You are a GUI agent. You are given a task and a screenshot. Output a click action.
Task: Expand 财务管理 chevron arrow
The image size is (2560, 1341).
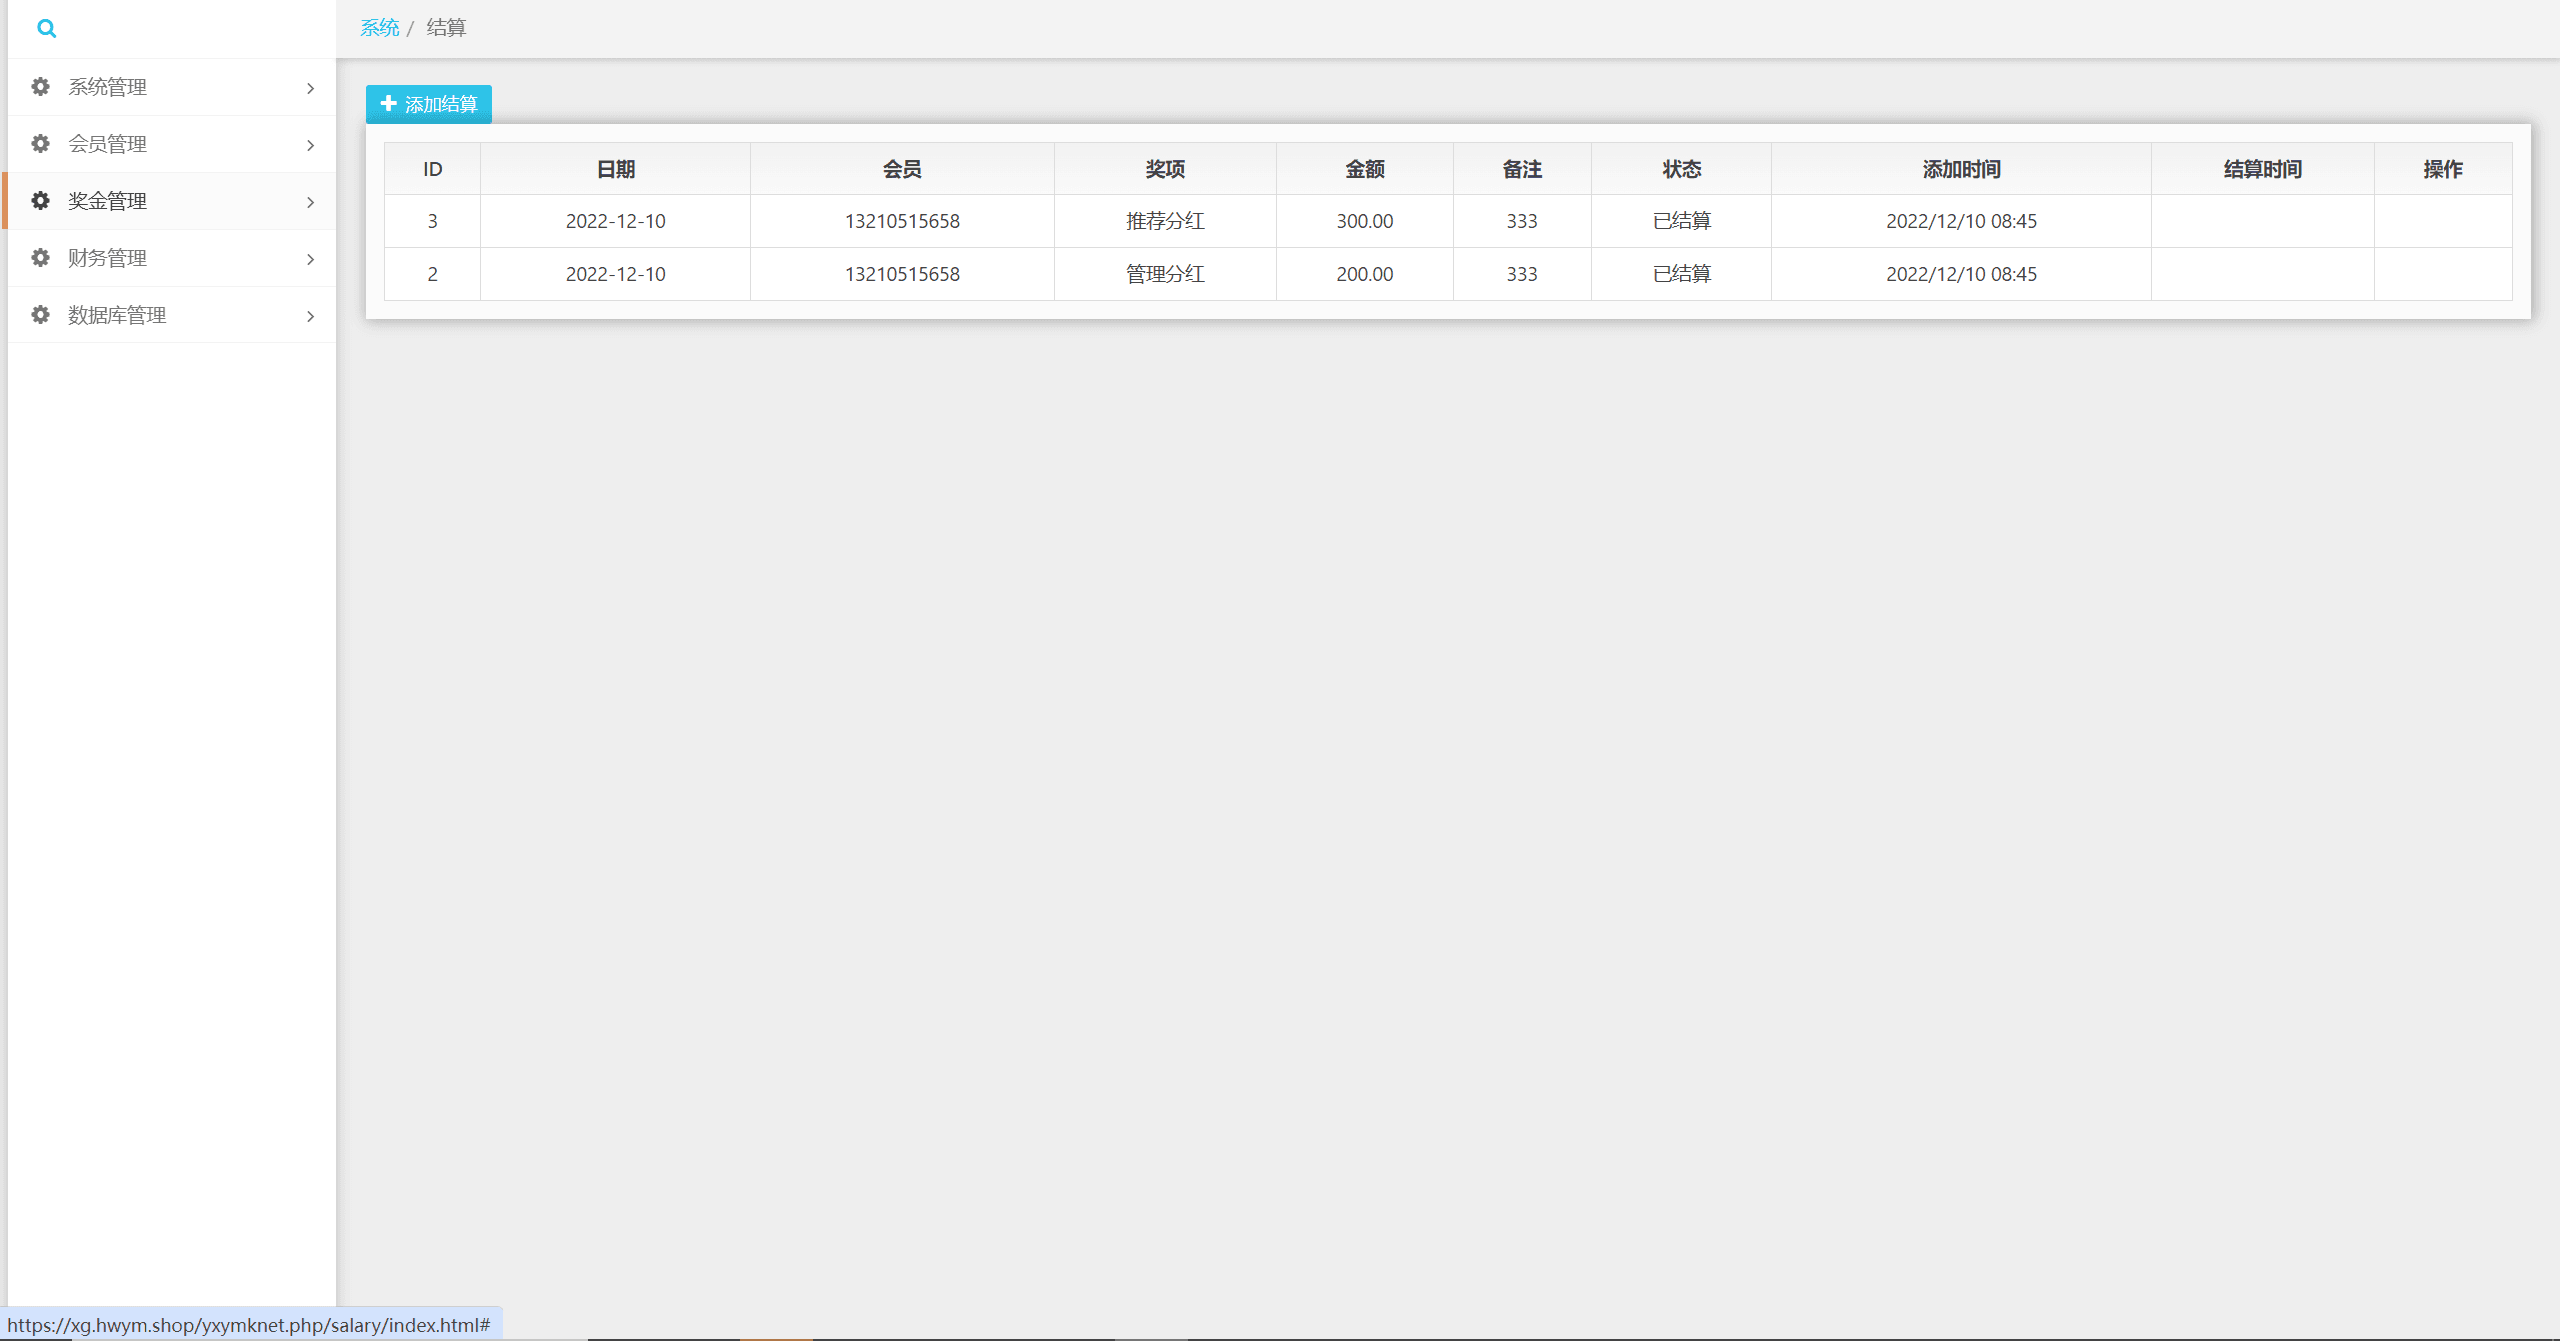(x=310, y=259)
